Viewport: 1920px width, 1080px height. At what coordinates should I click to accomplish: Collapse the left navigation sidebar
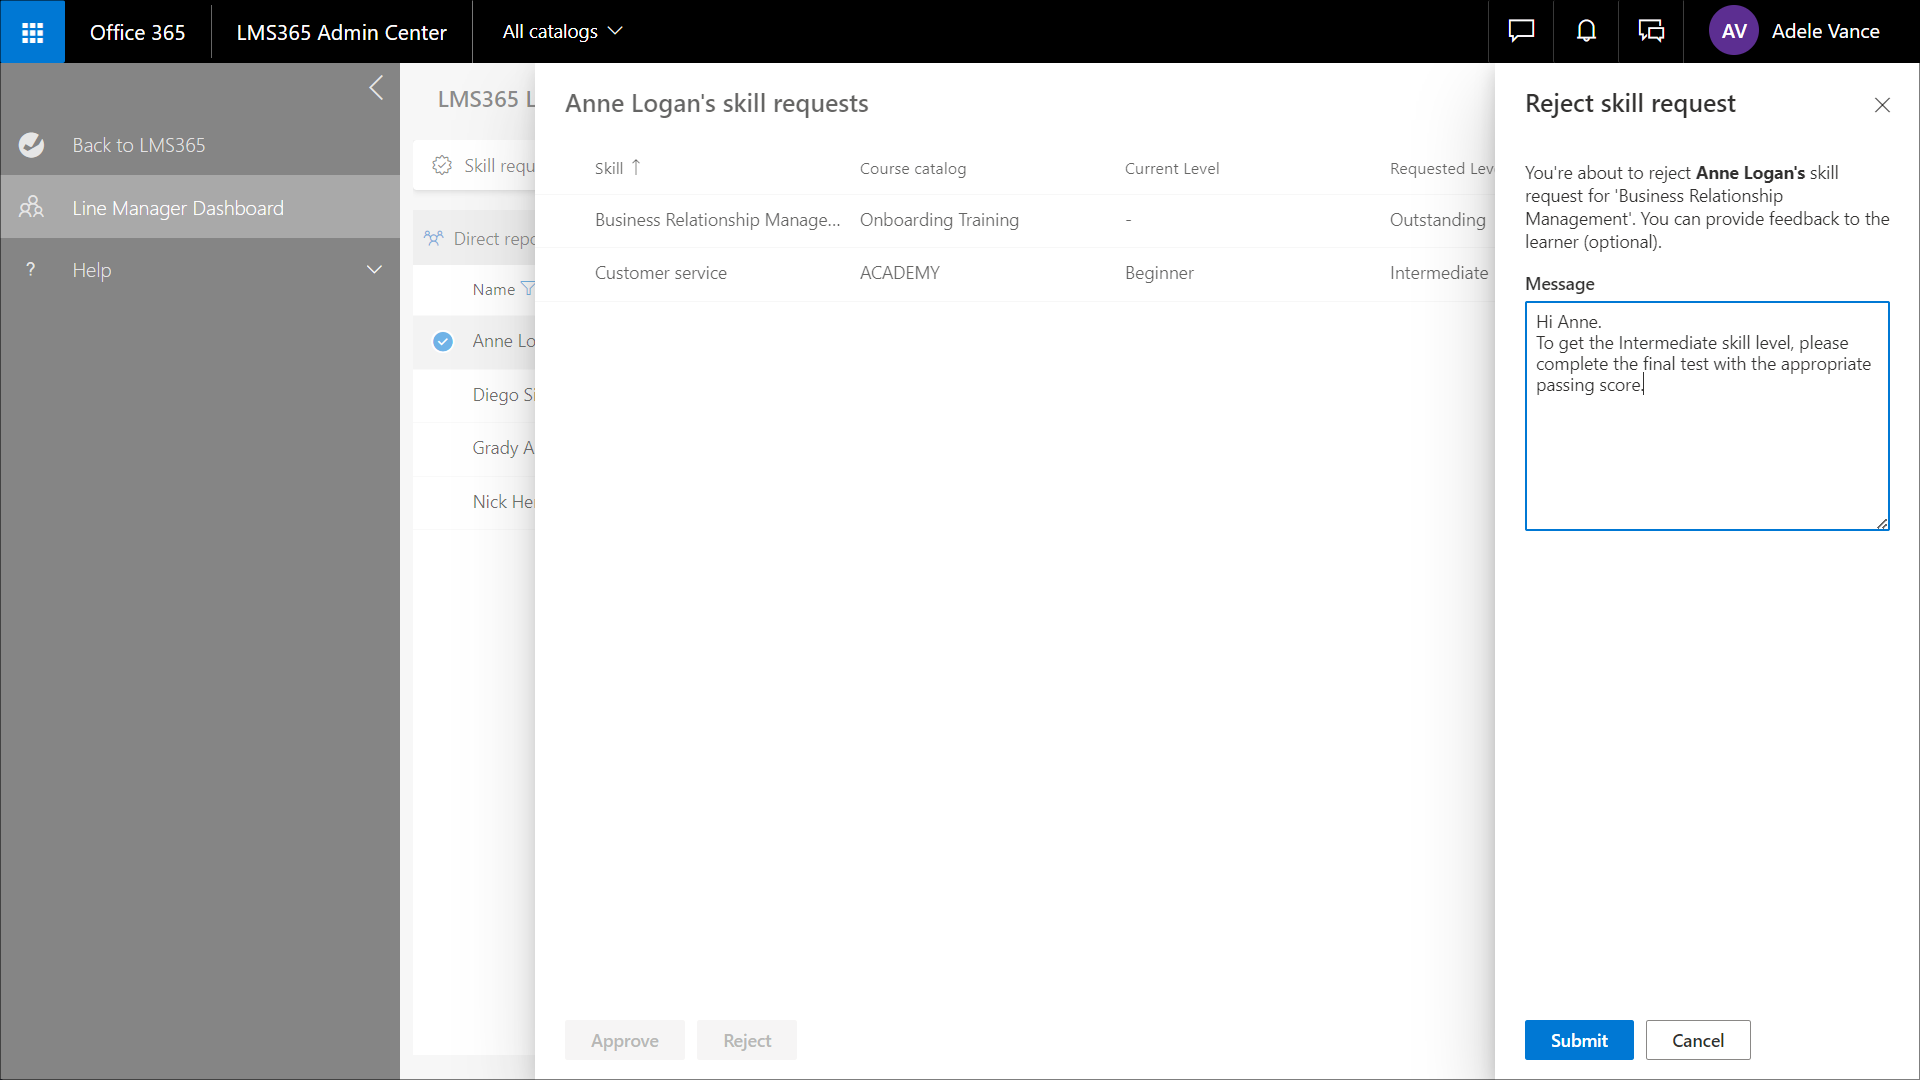pos(376,88)
